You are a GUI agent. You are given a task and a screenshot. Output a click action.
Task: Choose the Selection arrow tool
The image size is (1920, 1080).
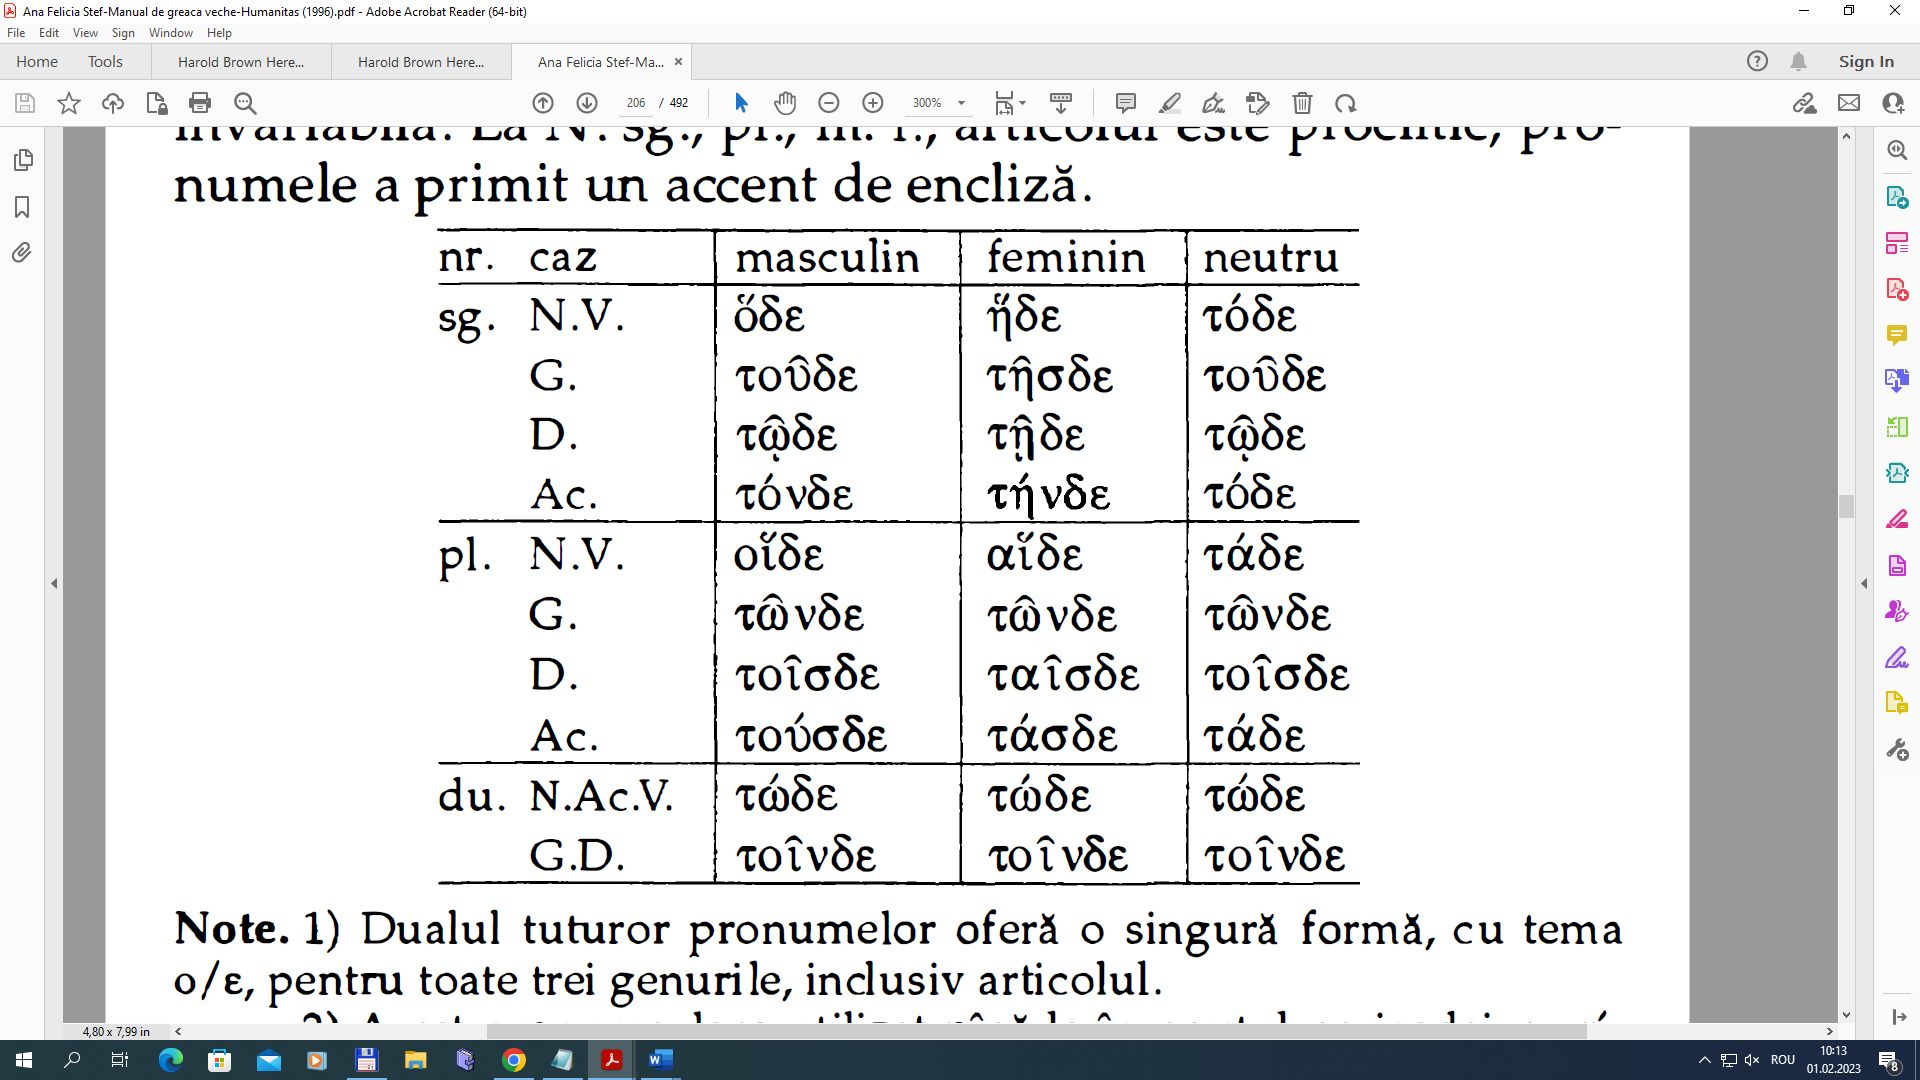coord(741,103)
